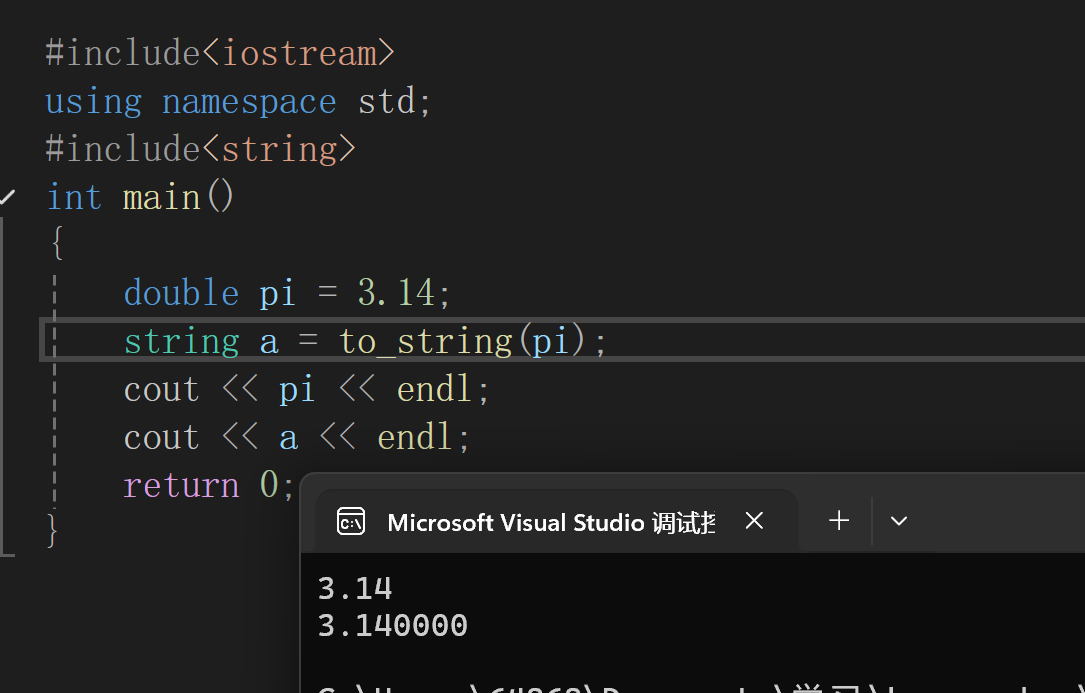The height and width of the screenshot is (693, 1085).
Task: Select the value 3.14 in the code
Action: (x=398, y=292)
